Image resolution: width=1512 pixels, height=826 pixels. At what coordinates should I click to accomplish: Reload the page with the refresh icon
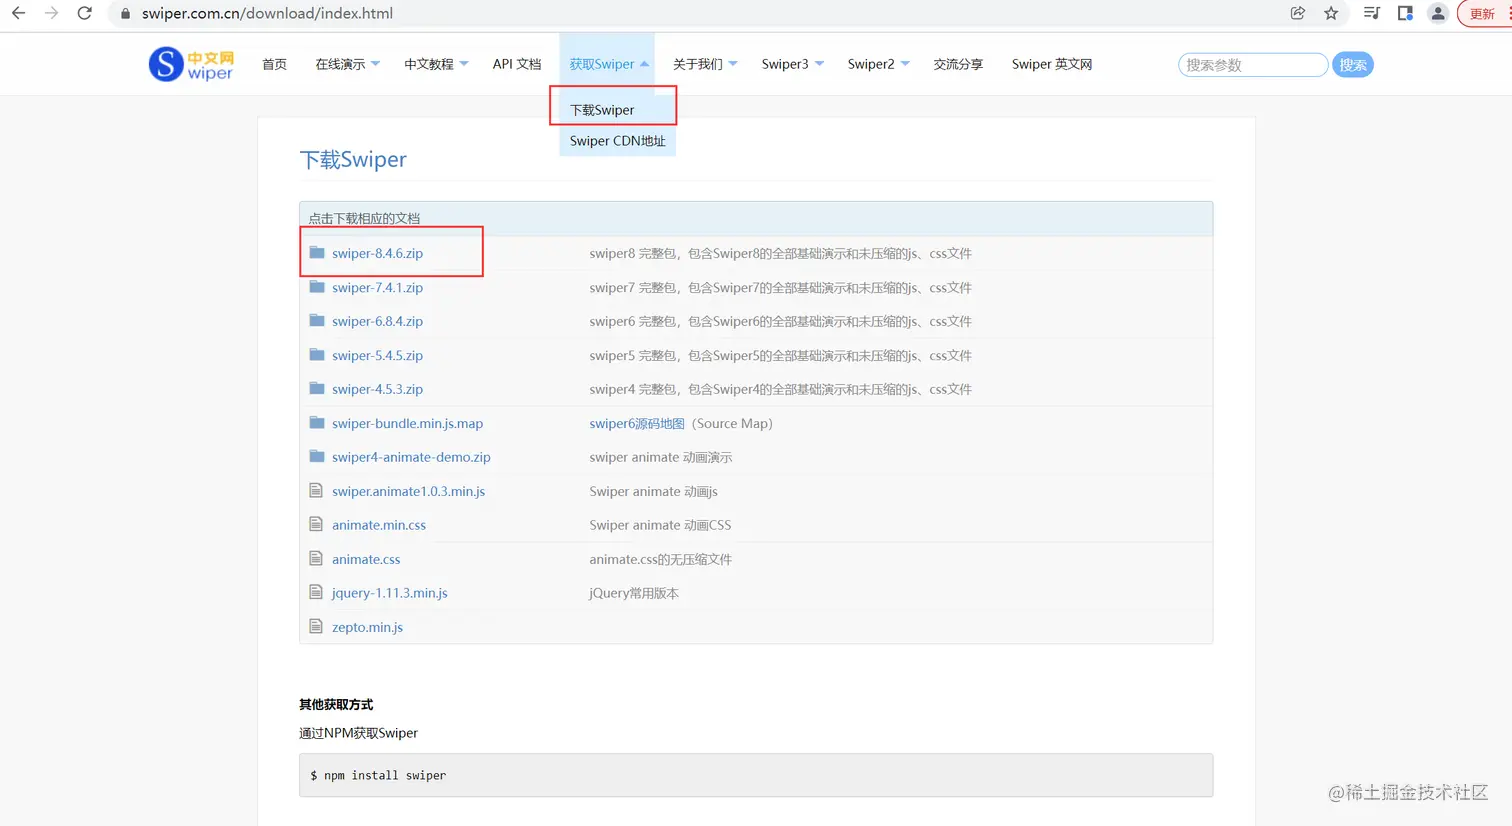click(85, 13)
